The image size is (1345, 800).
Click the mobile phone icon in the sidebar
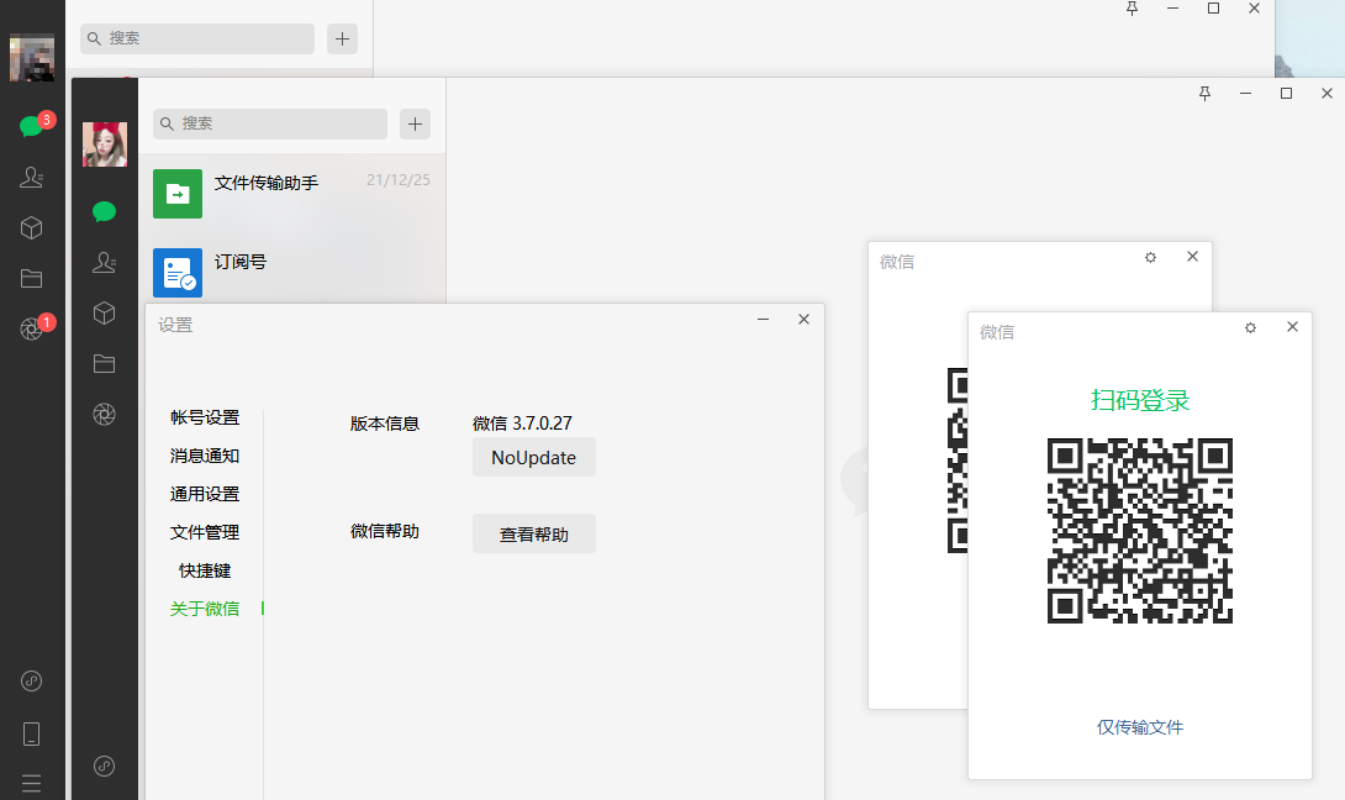[32, 733]
